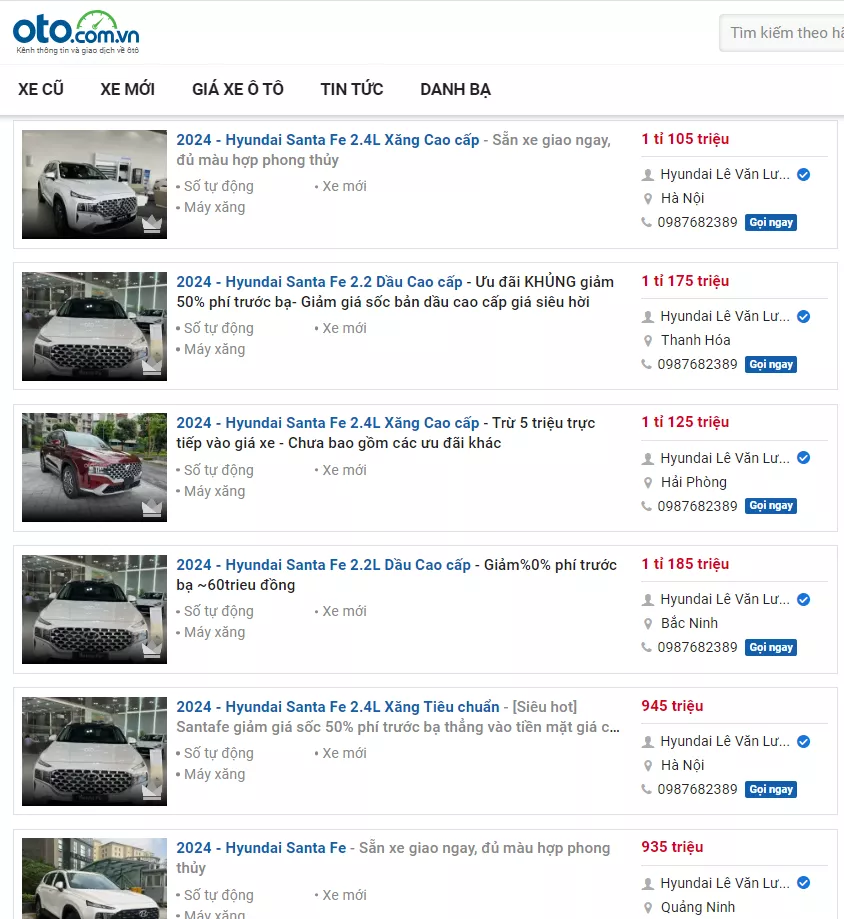Open seller Hyundai Lê Văn Lư on Hải Phòng listing
The height and width of the screenshot is (919, 844).
[x=725, y=458]
